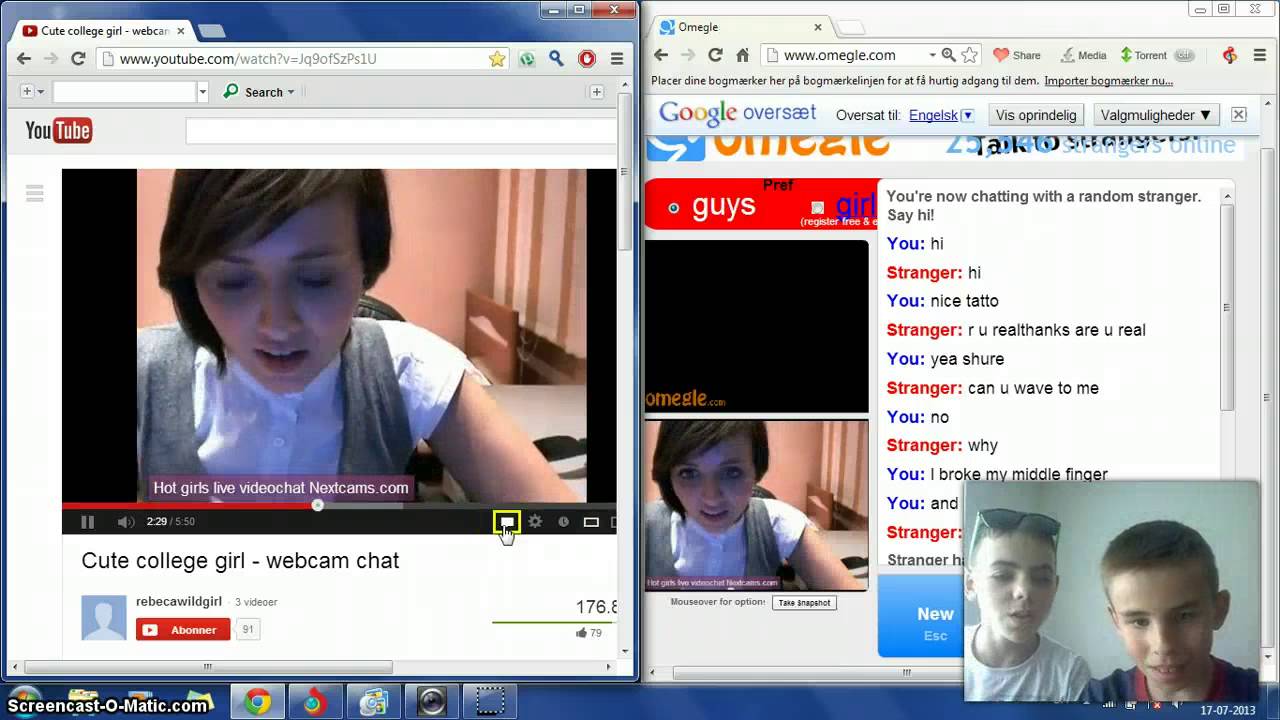
Task: Close the Omegle tab
Action: click(x=817, y=27)
